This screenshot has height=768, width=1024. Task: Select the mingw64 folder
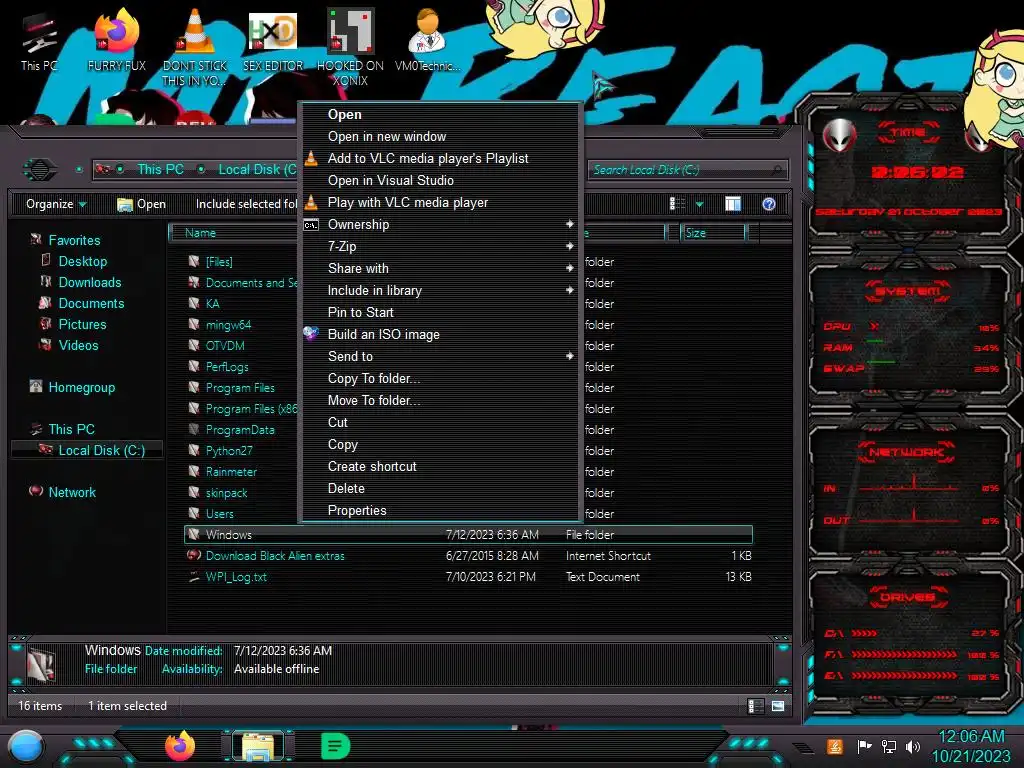[x=228, y=325]
